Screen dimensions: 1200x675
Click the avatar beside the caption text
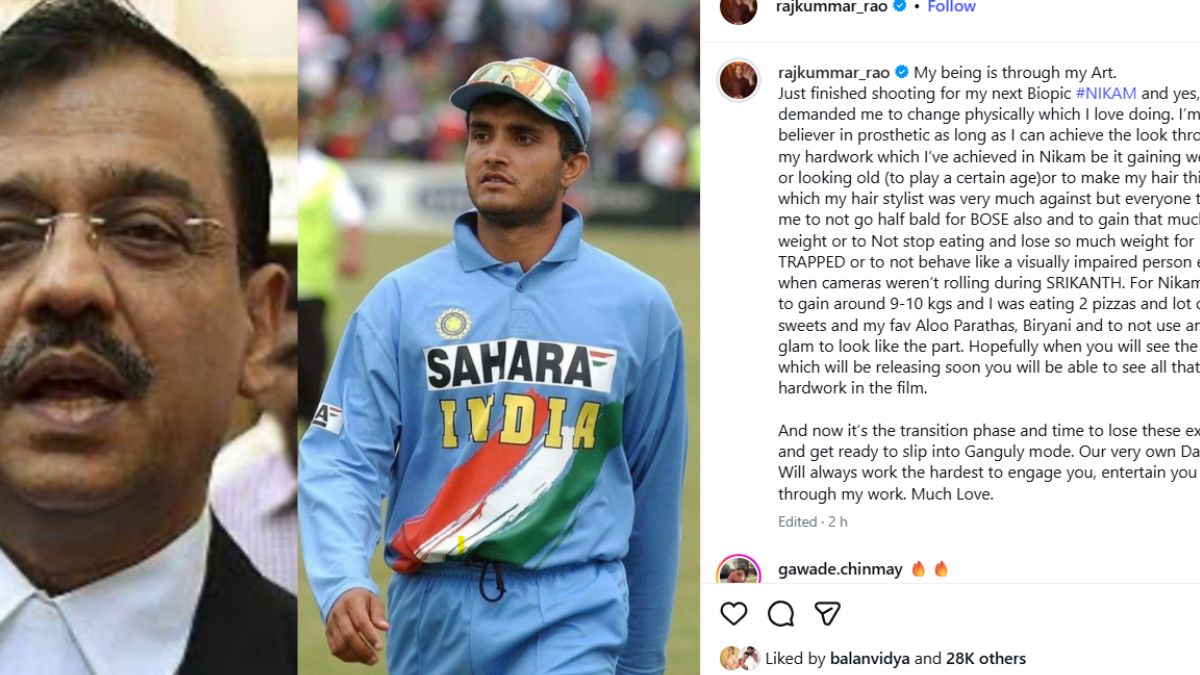pyautogui.click(x=739, y=80)
